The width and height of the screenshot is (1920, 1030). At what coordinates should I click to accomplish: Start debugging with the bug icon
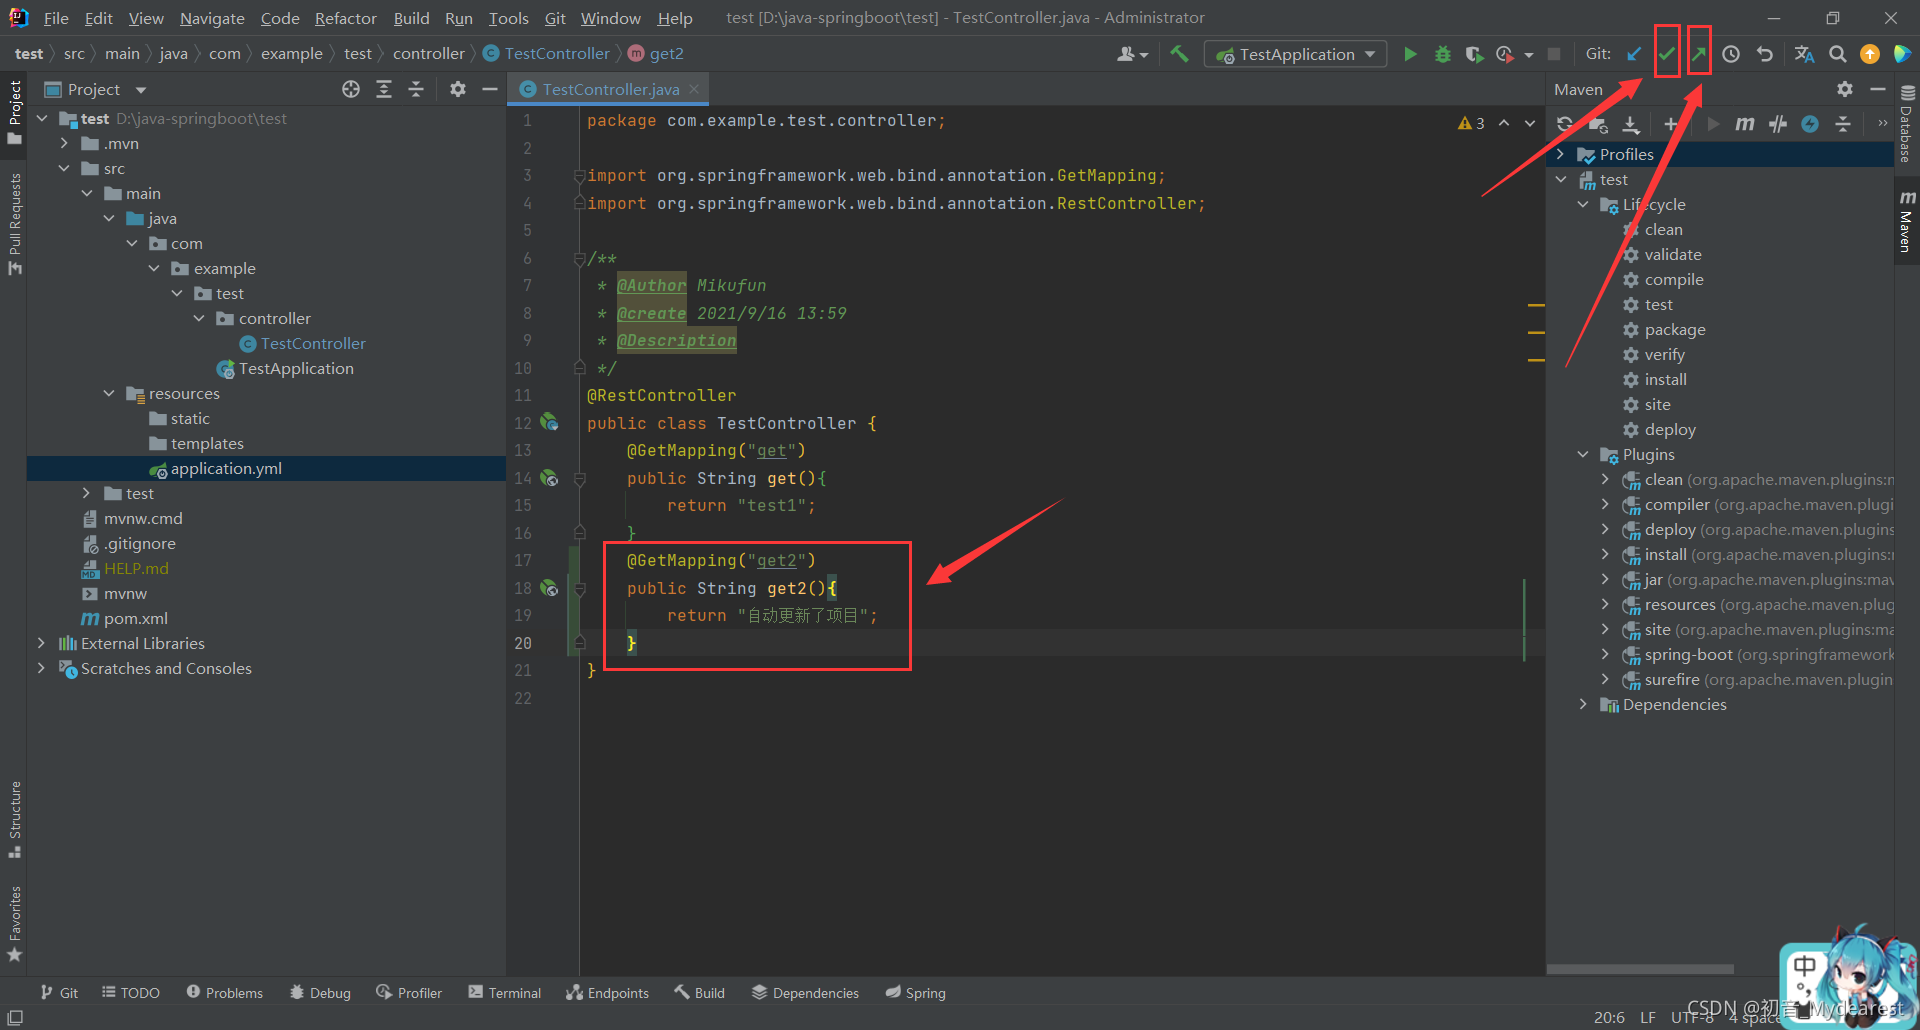pyautogui.click(x=1442, y=54)
